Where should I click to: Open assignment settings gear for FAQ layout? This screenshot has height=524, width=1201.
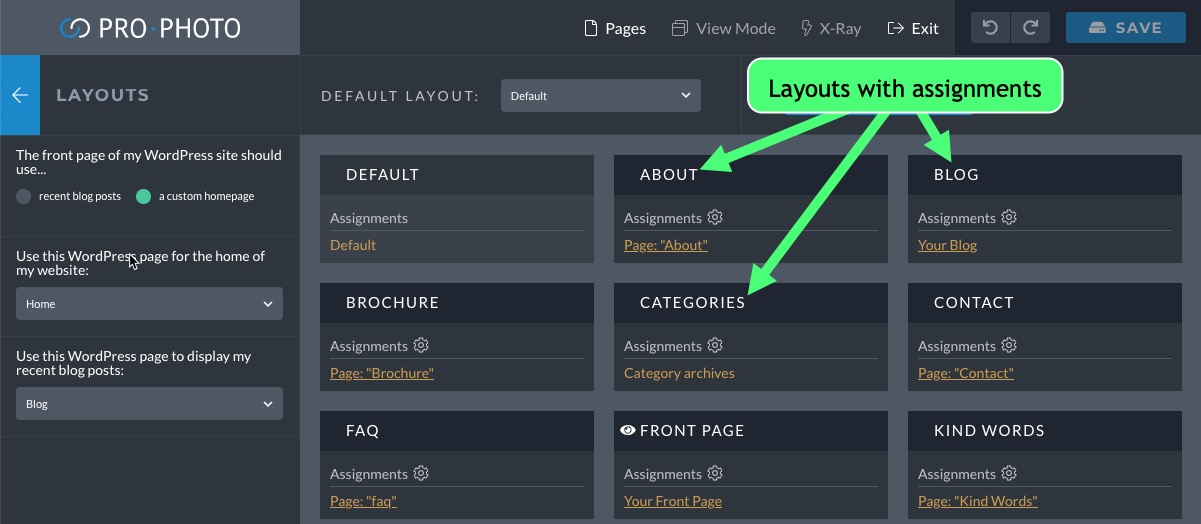[x=421, y=473]
